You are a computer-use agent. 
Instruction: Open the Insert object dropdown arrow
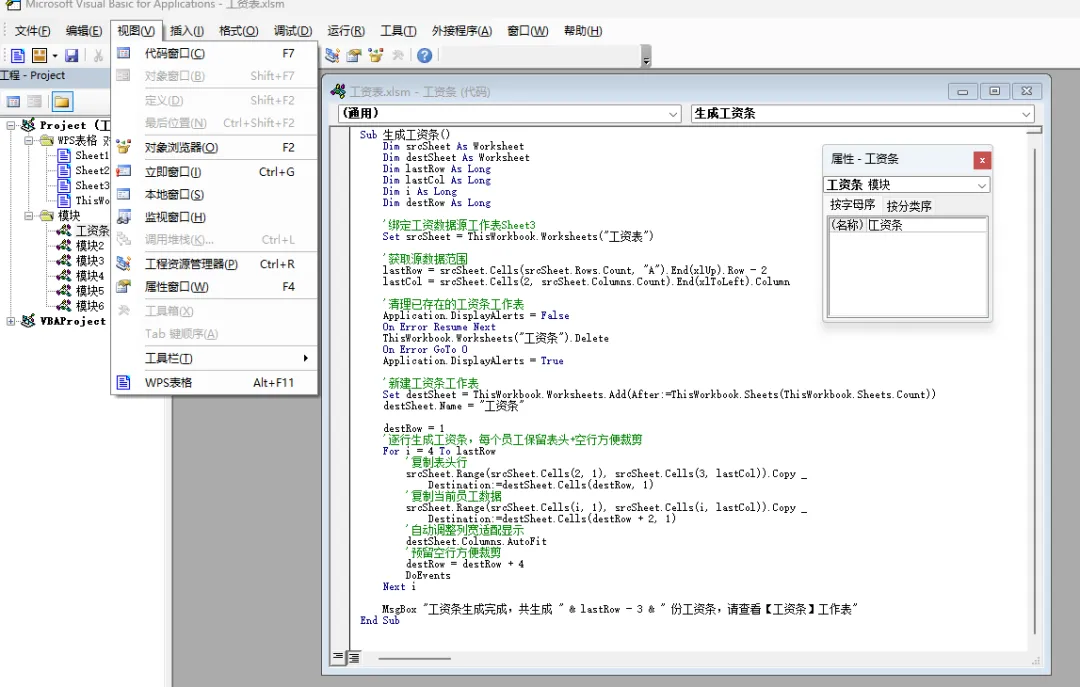click(55, 56)
